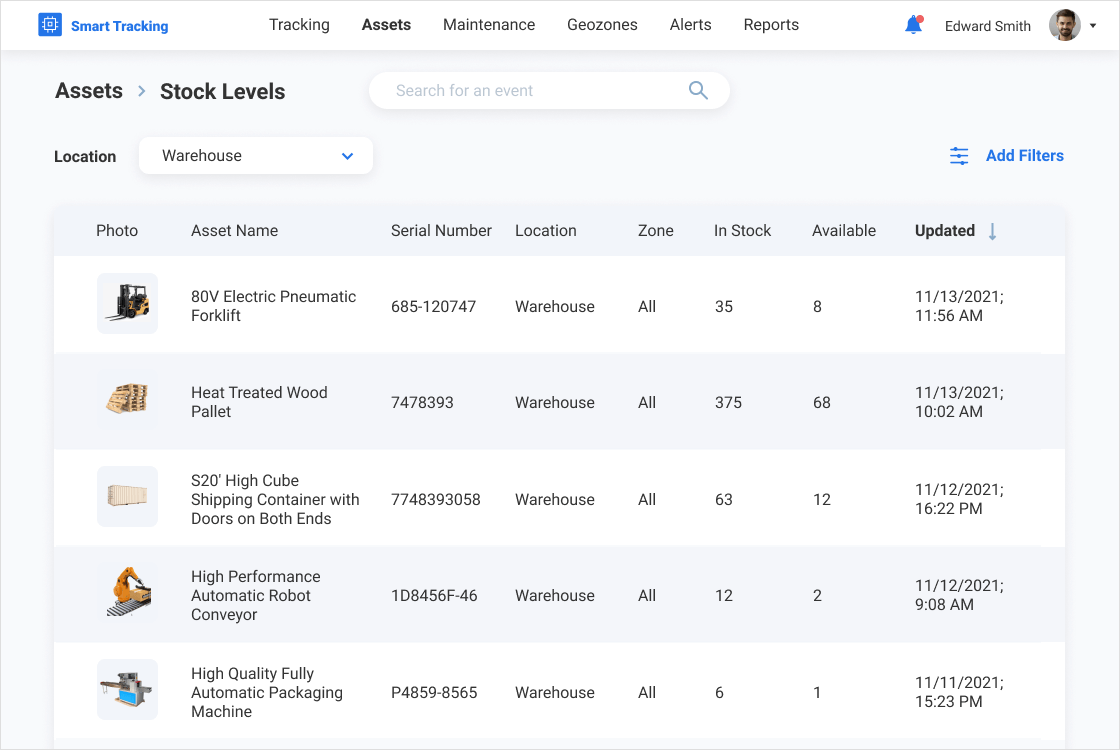This screenshot has height=750, width=1120.
Task: Open the notifications bell
Action: [913, 25]
